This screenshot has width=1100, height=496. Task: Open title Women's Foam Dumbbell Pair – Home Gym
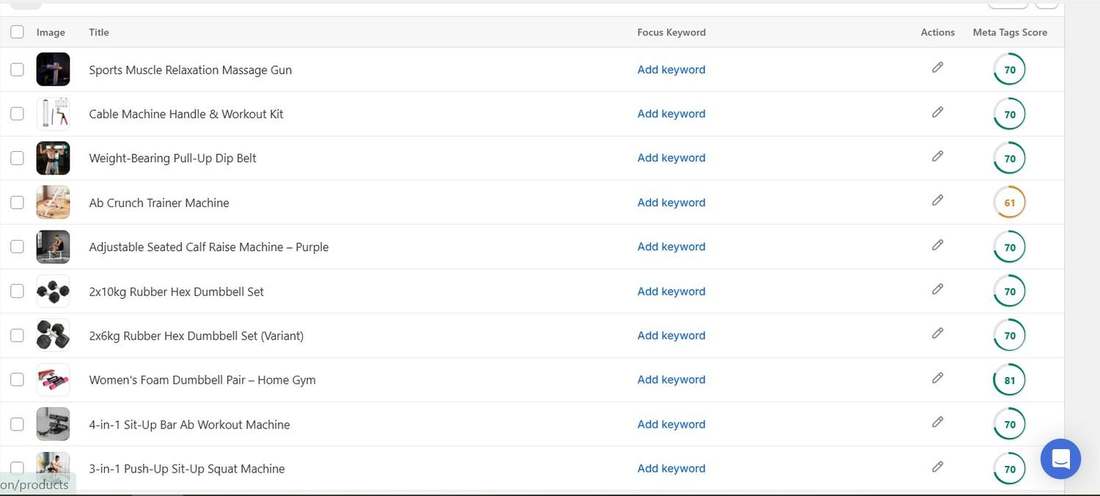point(202,380)
